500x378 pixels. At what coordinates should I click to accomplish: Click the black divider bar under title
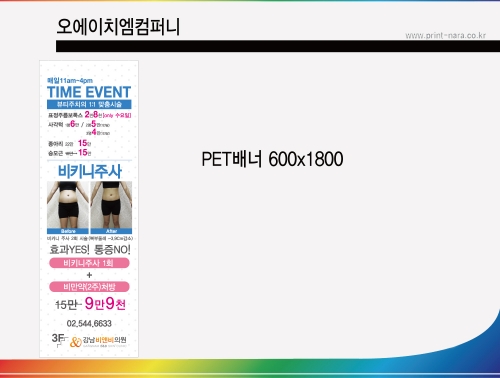278,46
